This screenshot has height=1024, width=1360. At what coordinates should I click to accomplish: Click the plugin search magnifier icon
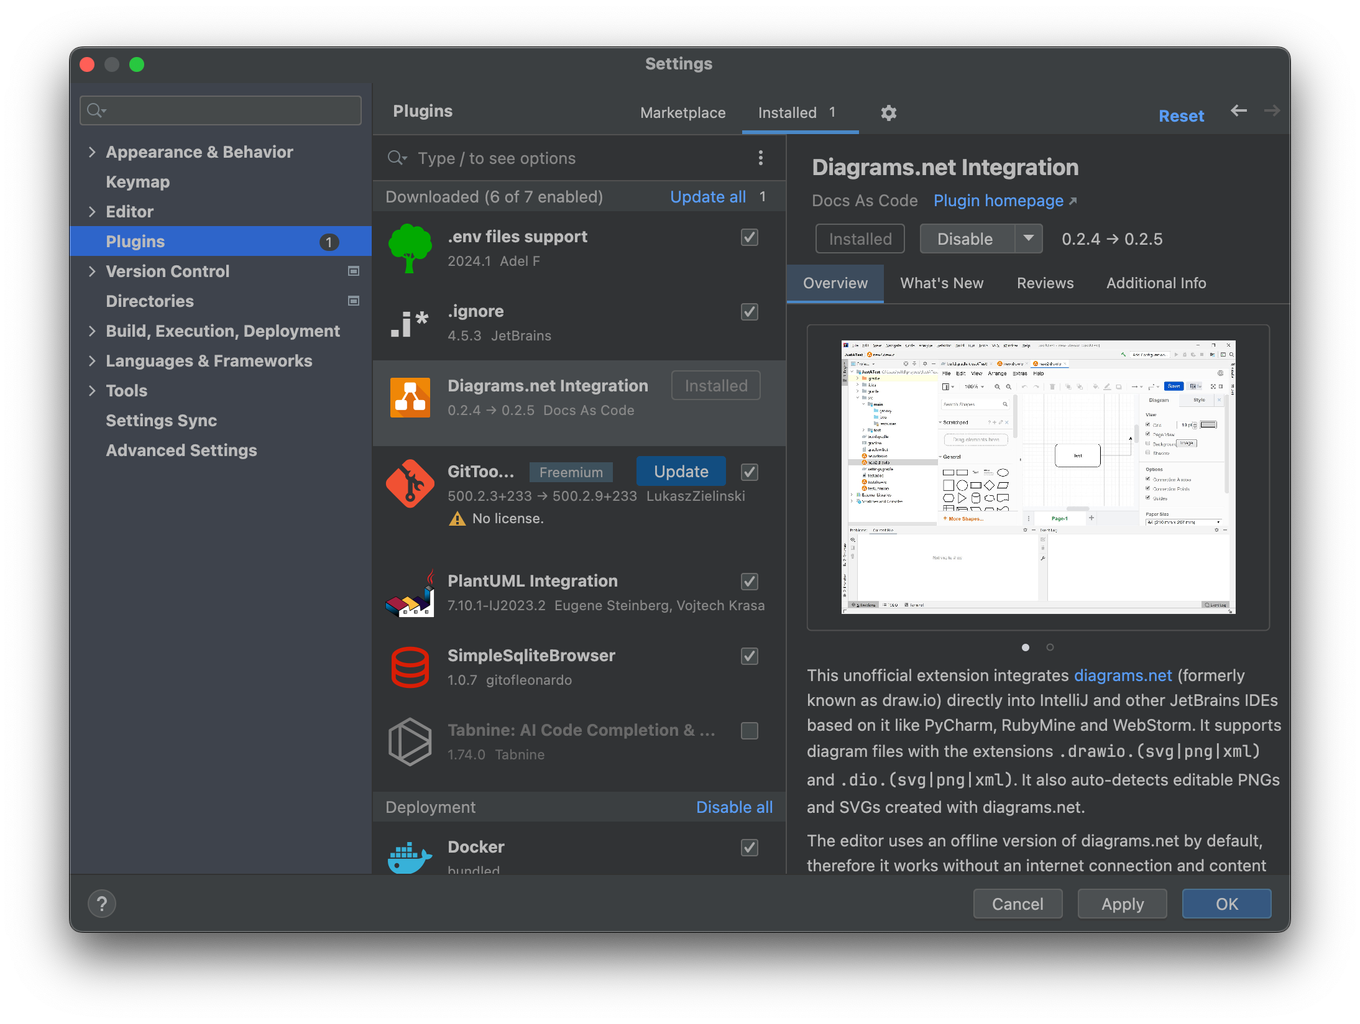[397, 158]
